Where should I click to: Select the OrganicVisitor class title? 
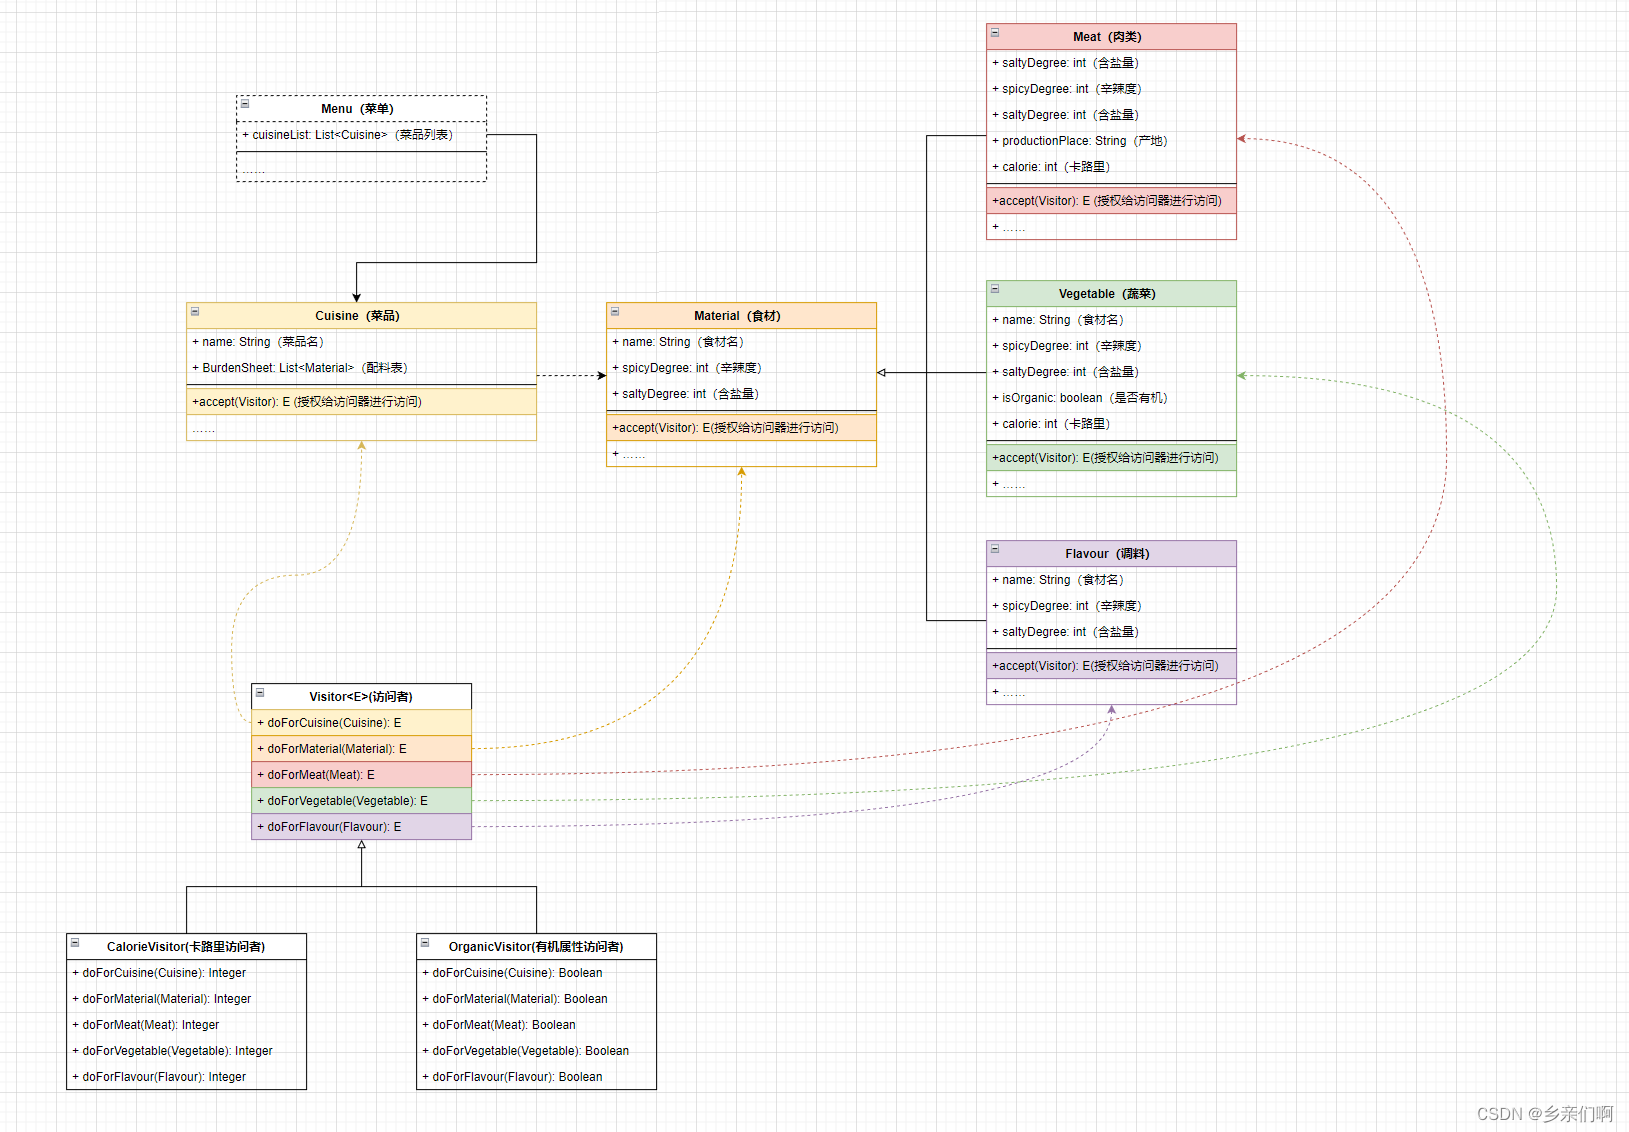click(x=536, y=947)
